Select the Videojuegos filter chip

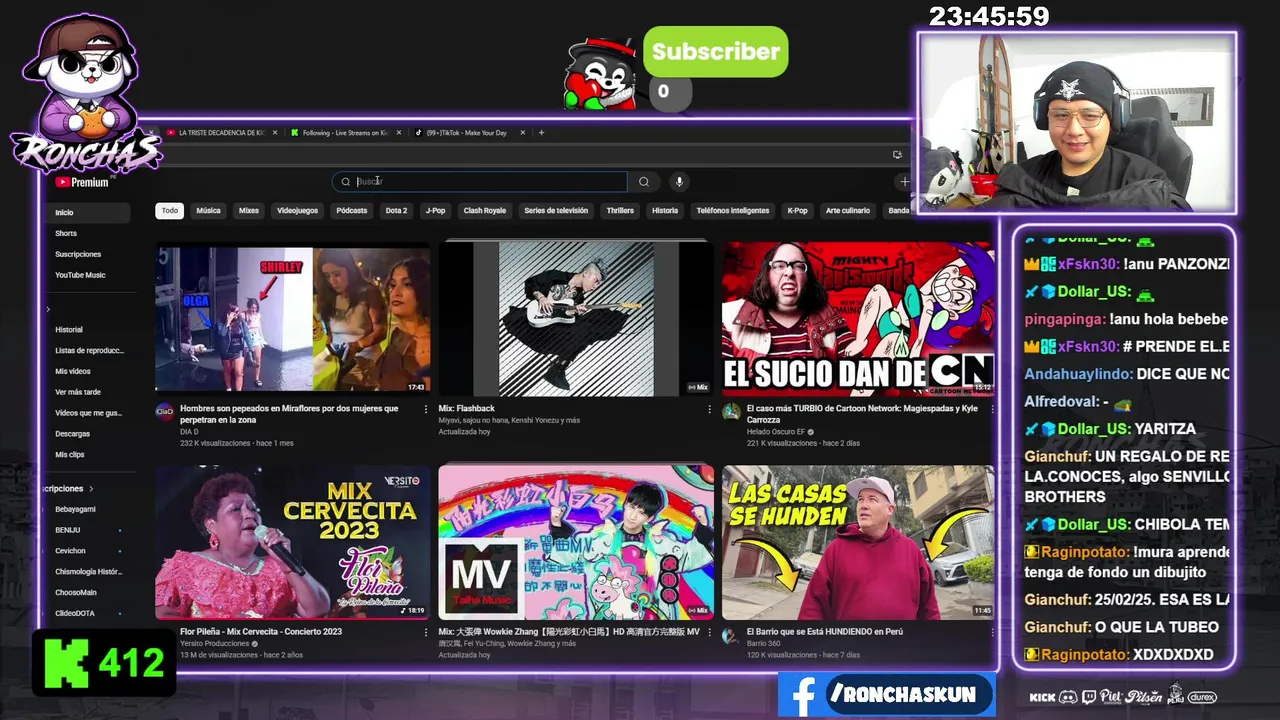pyautogui.click(x=297, y=210)
